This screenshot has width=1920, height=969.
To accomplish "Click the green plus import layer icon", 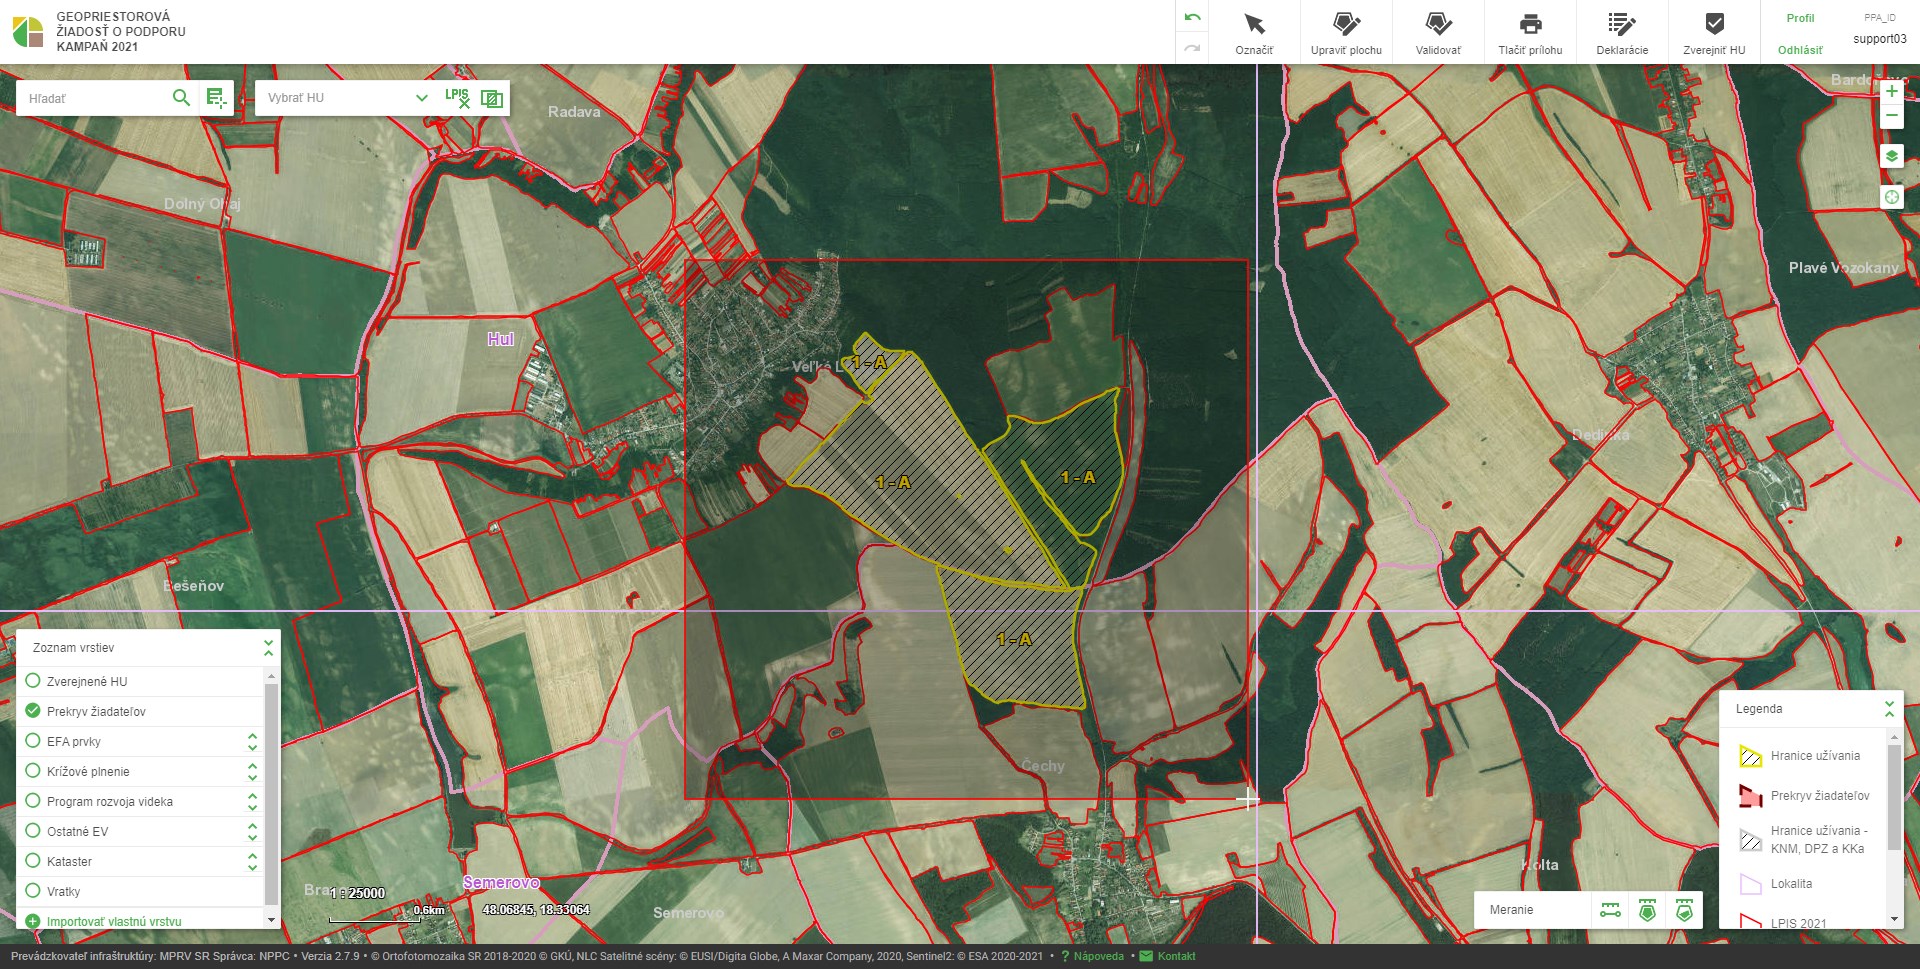I will click(32, 922).
